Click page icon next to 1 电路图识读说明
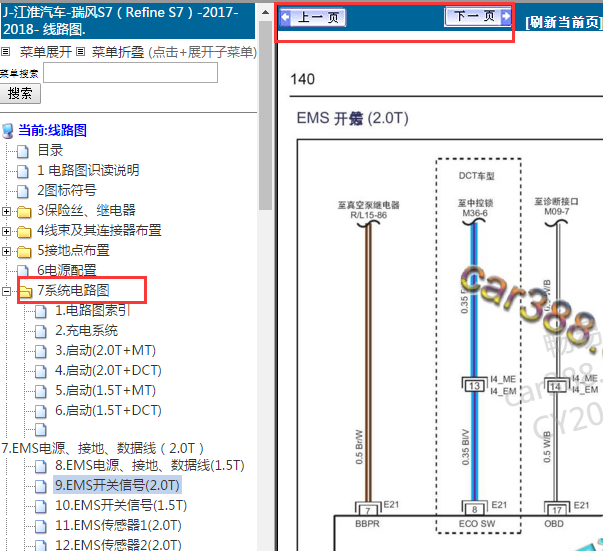This screenshot has width=603, height=551. (x=23, y=171)
